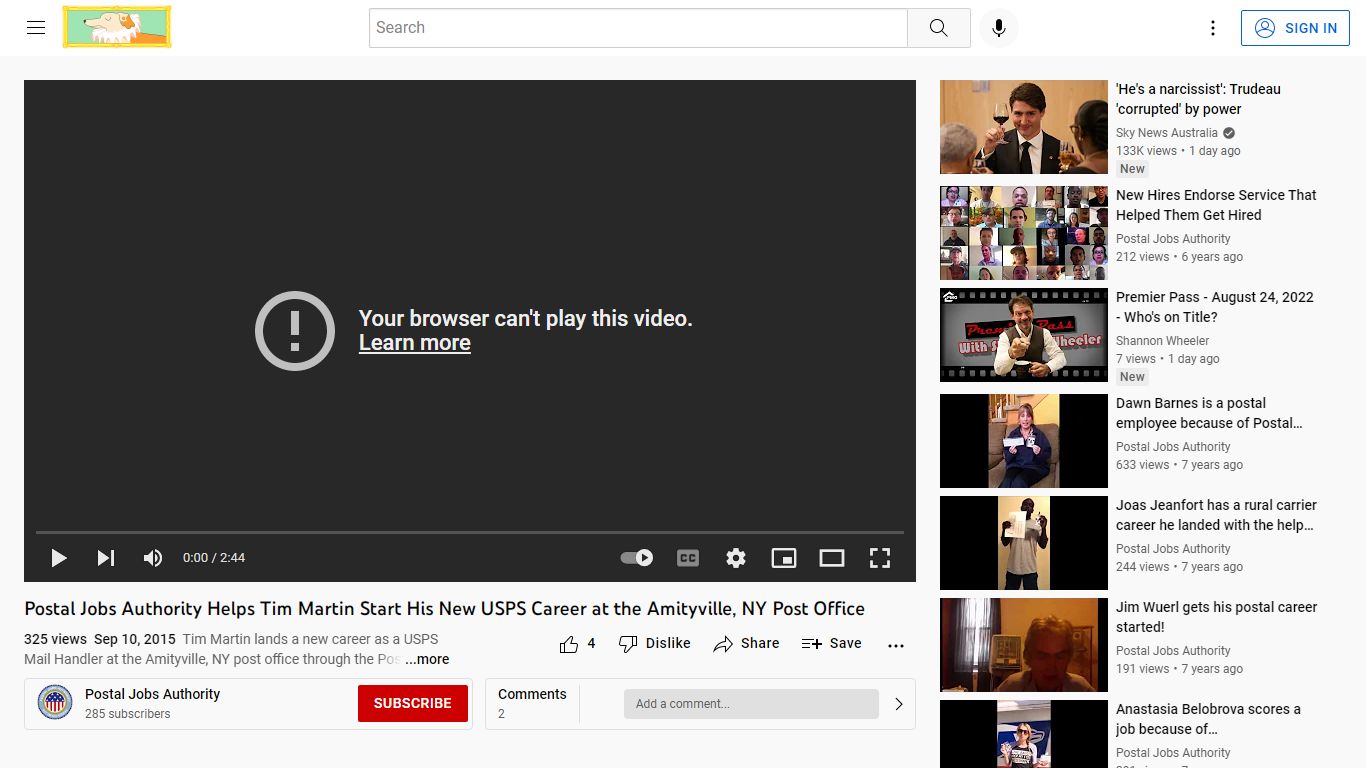
Task: Enter full screen mode
Action: coord(880,558)
